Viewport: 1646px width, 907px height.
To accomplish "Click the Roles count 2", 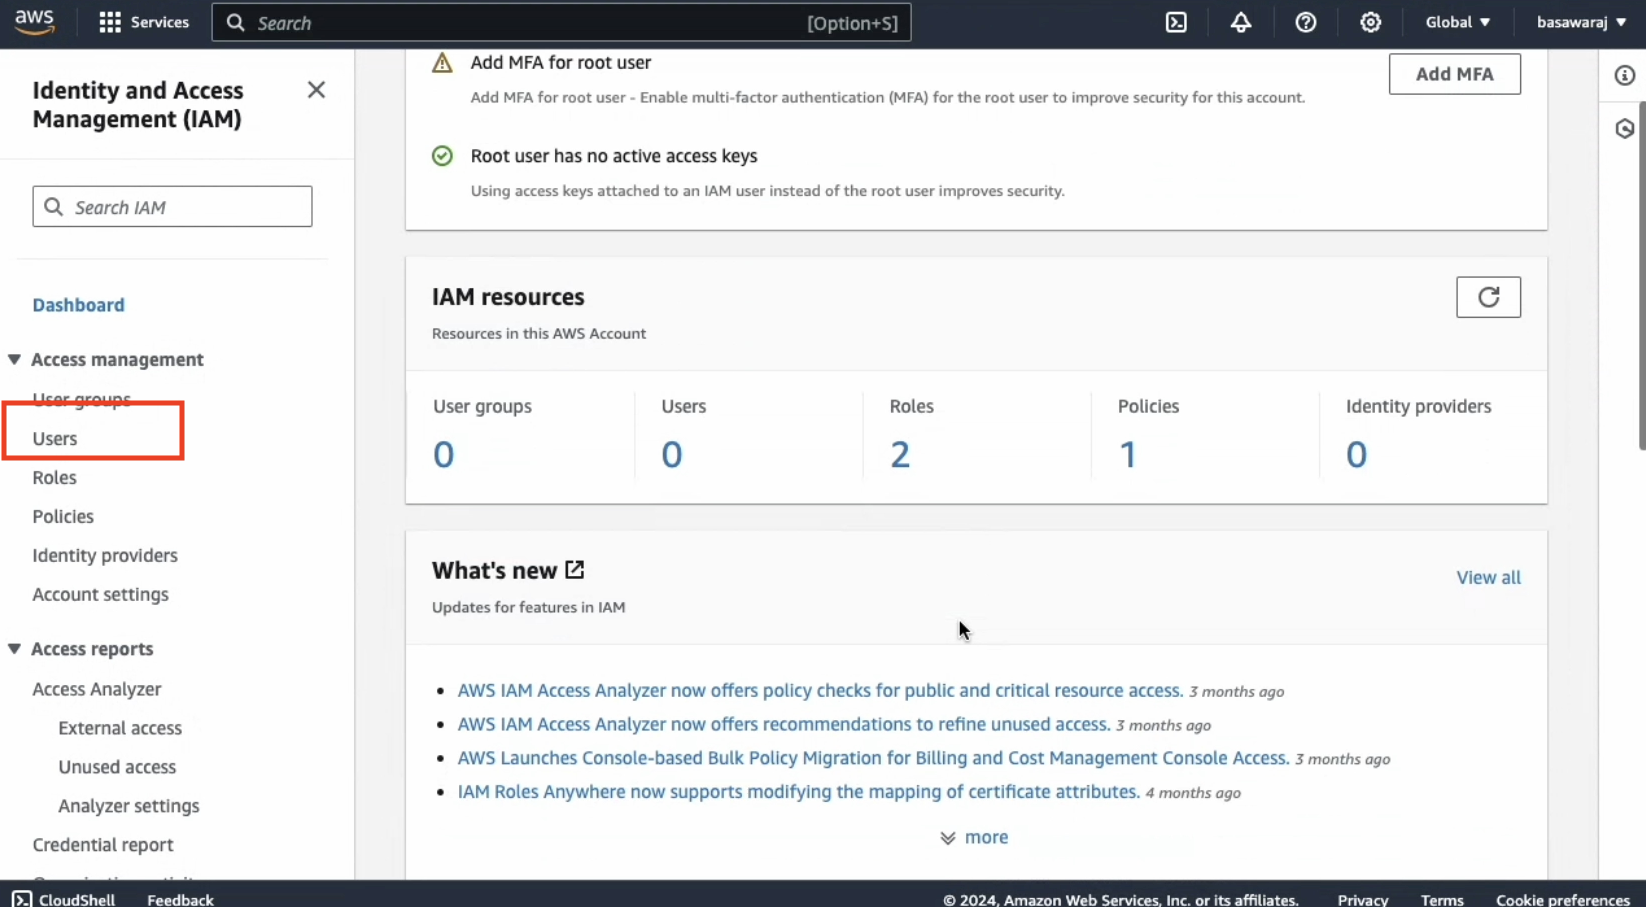I will [x=900, y=455].
